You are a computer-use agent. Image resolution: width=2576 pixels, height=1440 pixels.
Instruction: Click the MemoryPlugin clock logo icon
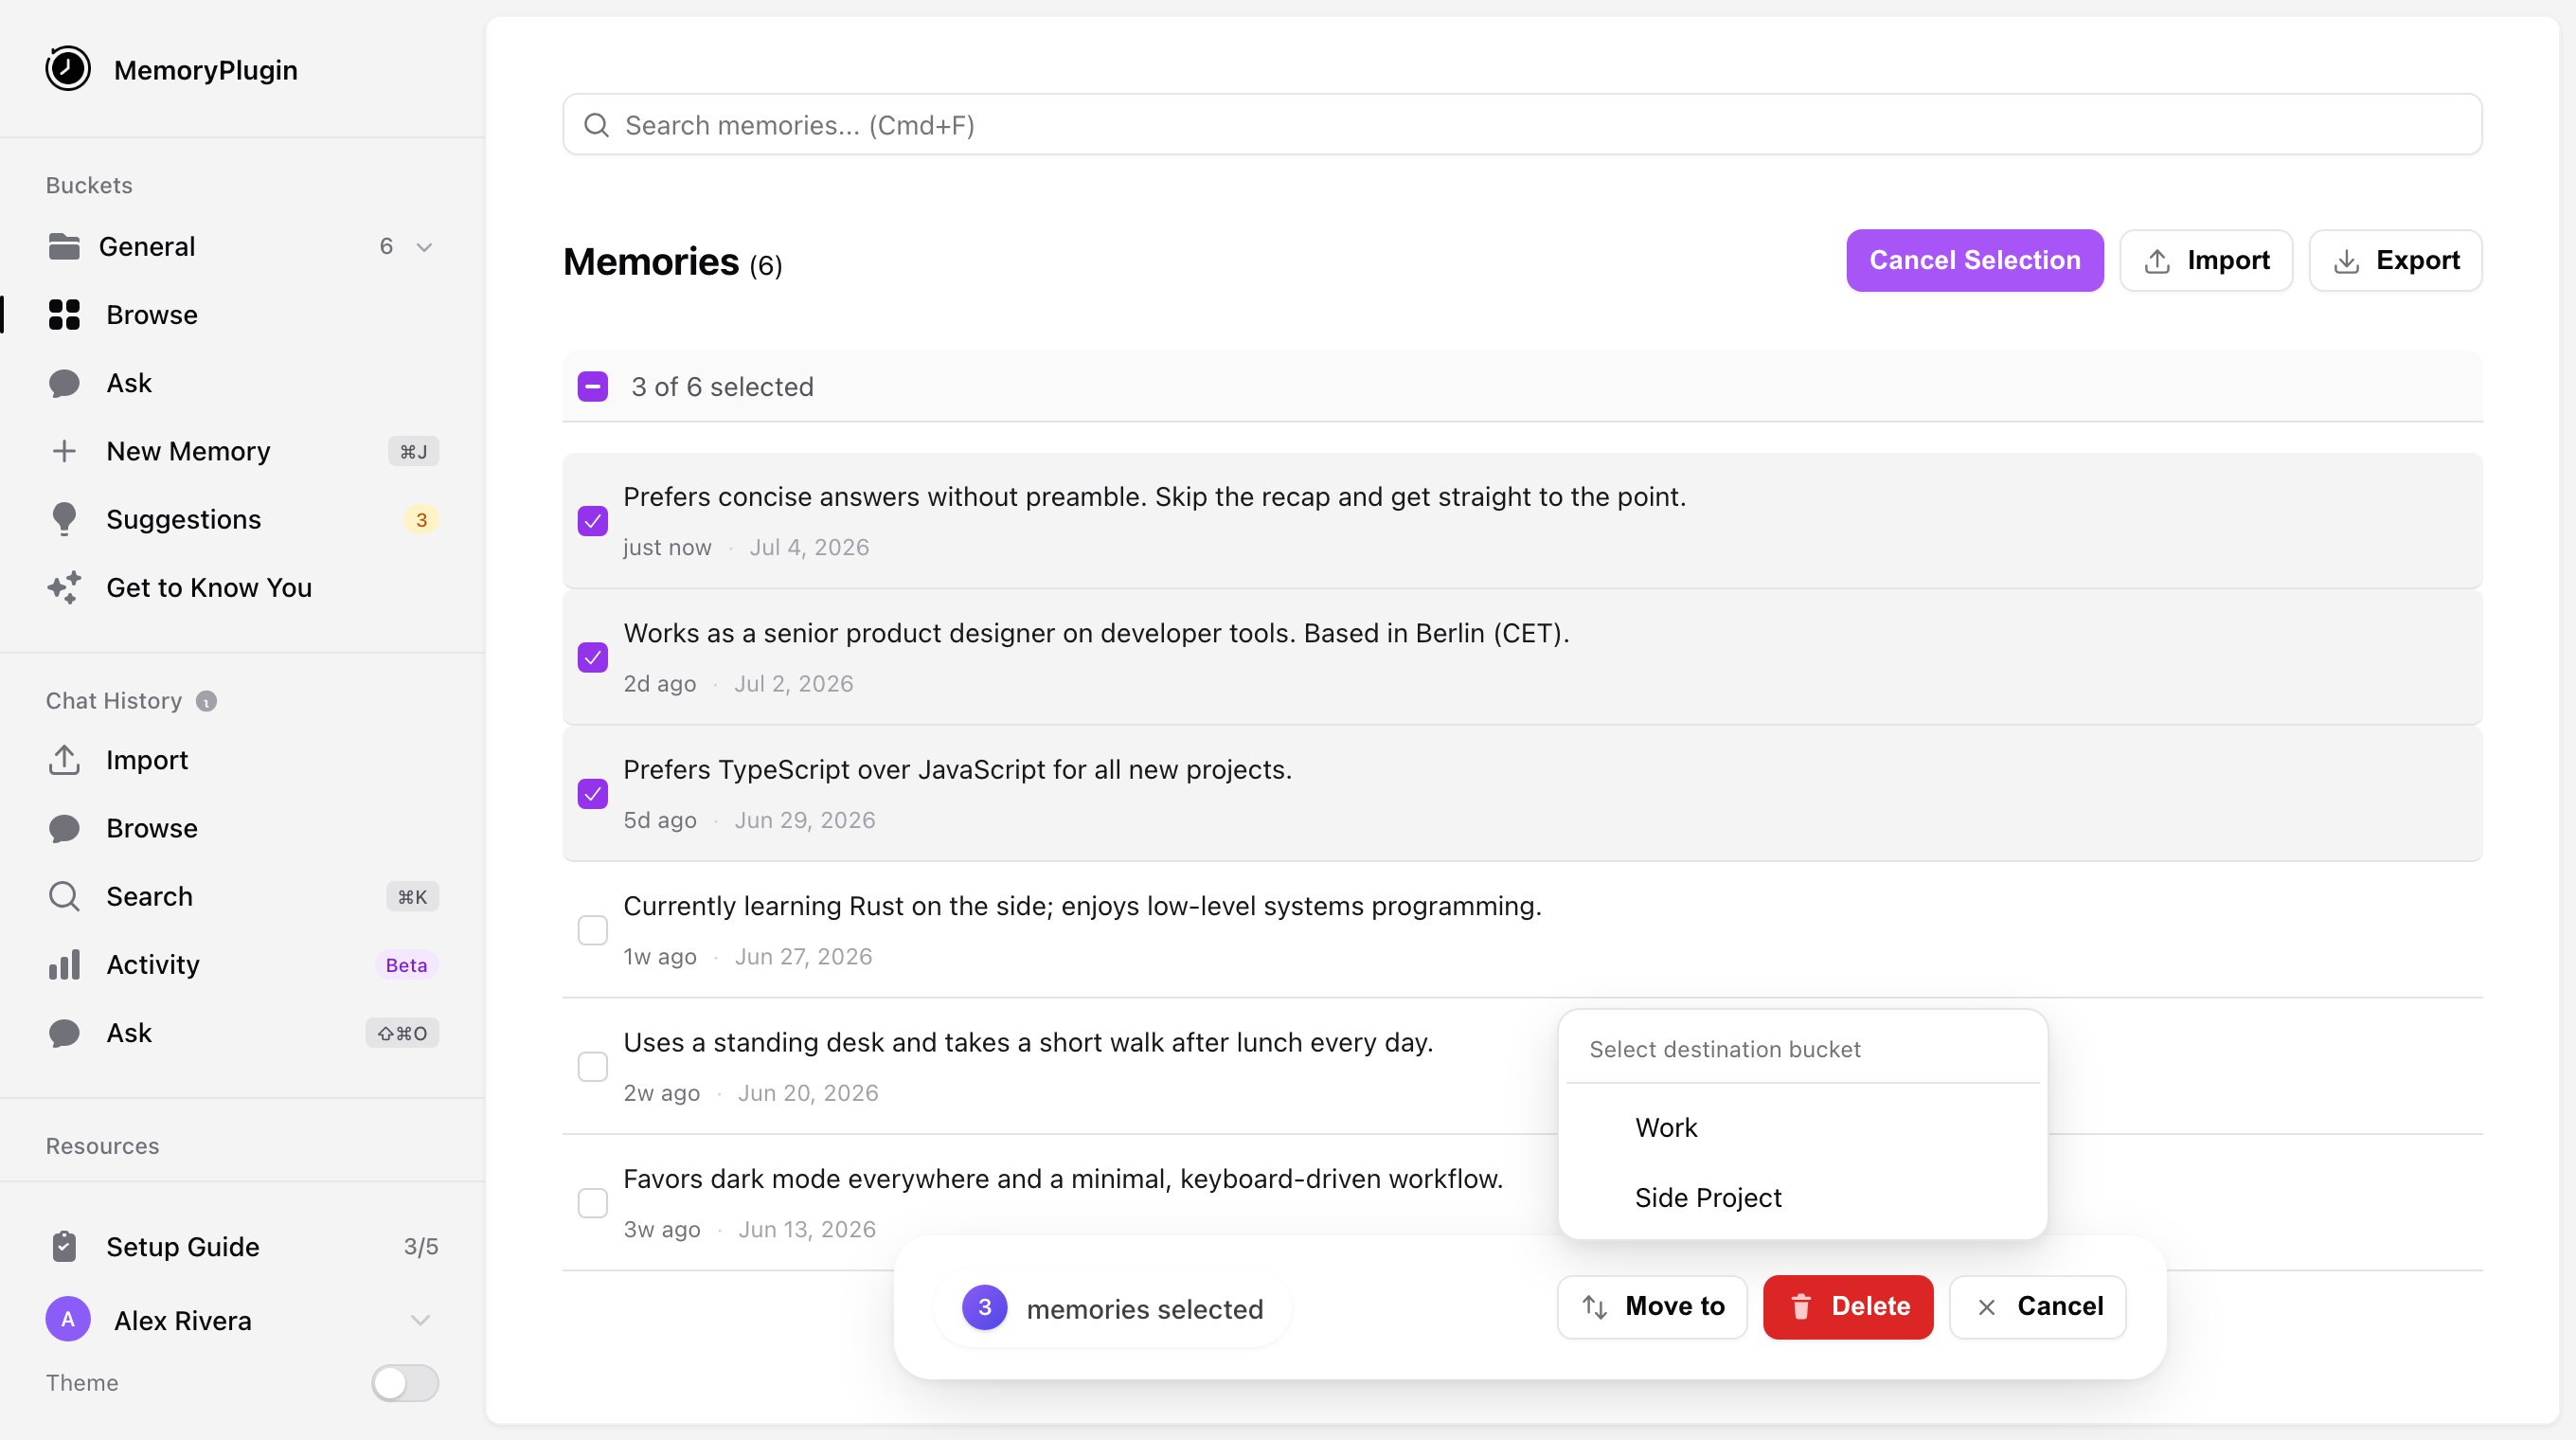click(68, 69)
